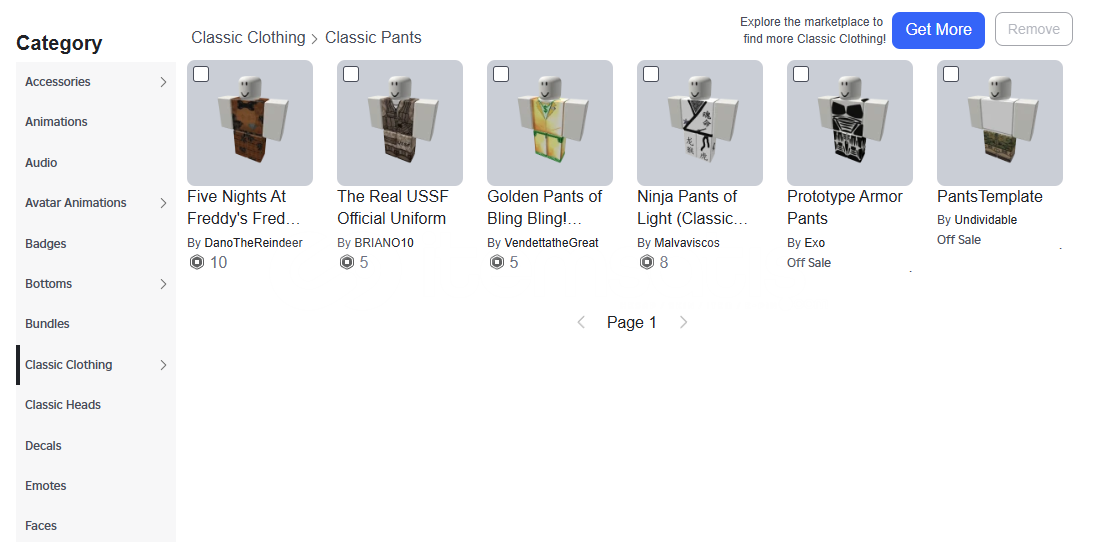Open the PantsTemplate item thumbnail

(x=1000, y=123)
